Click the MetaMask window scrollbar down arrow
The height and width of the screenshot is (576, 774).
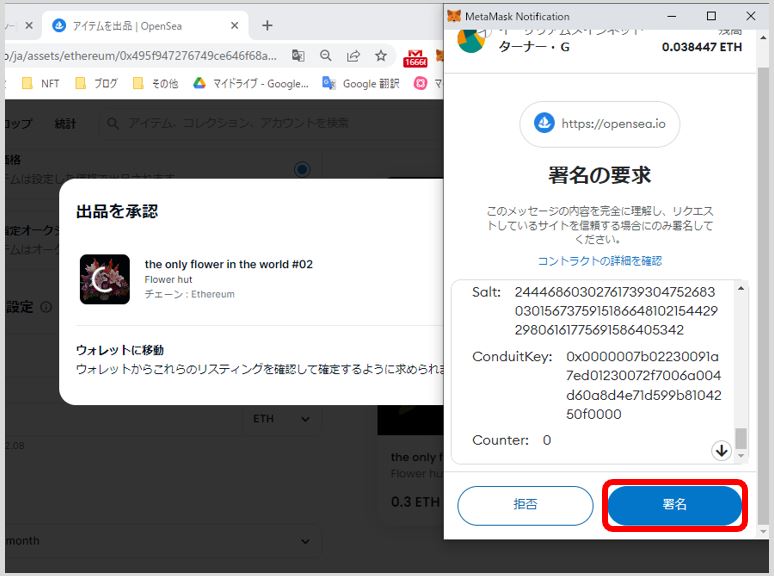(764, 532)
